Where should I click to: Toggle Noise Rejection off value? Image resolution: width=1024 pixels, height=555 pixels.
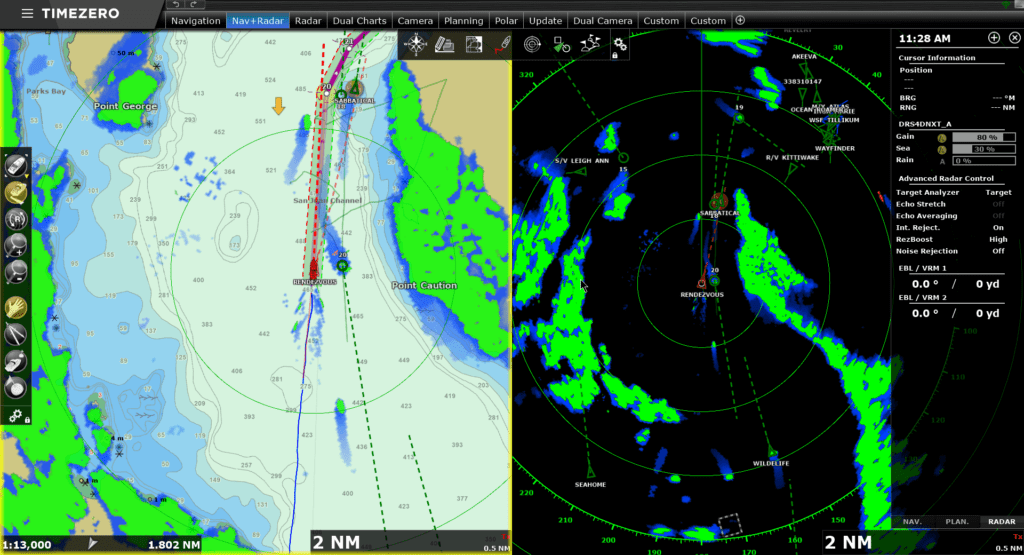998,251
